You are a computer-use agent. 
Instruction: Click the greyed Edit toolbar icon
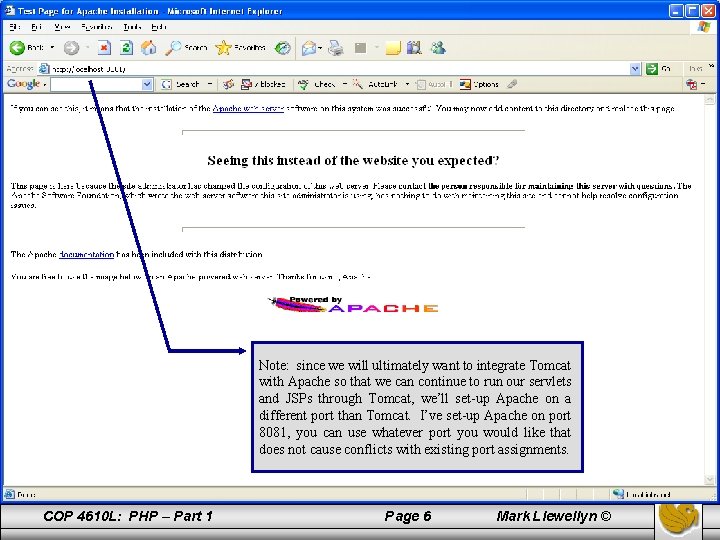pos(360,48)
